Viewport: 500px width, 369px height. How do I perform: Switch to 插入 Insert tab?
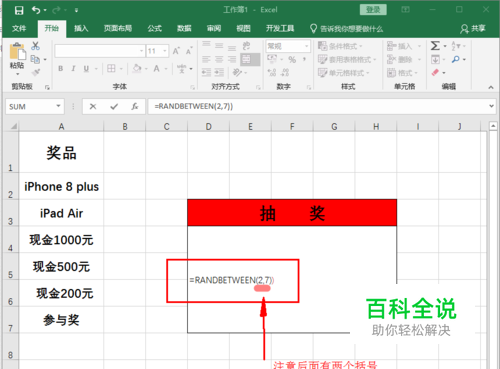click(81, 29)
